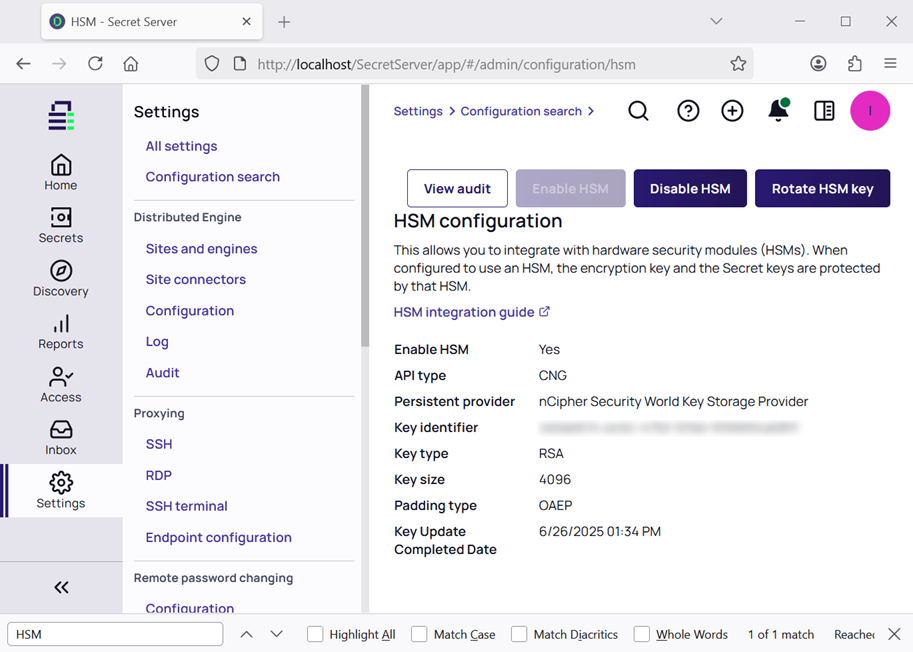Open a new browser tab
913x652 pixels.
pos(284,22)
